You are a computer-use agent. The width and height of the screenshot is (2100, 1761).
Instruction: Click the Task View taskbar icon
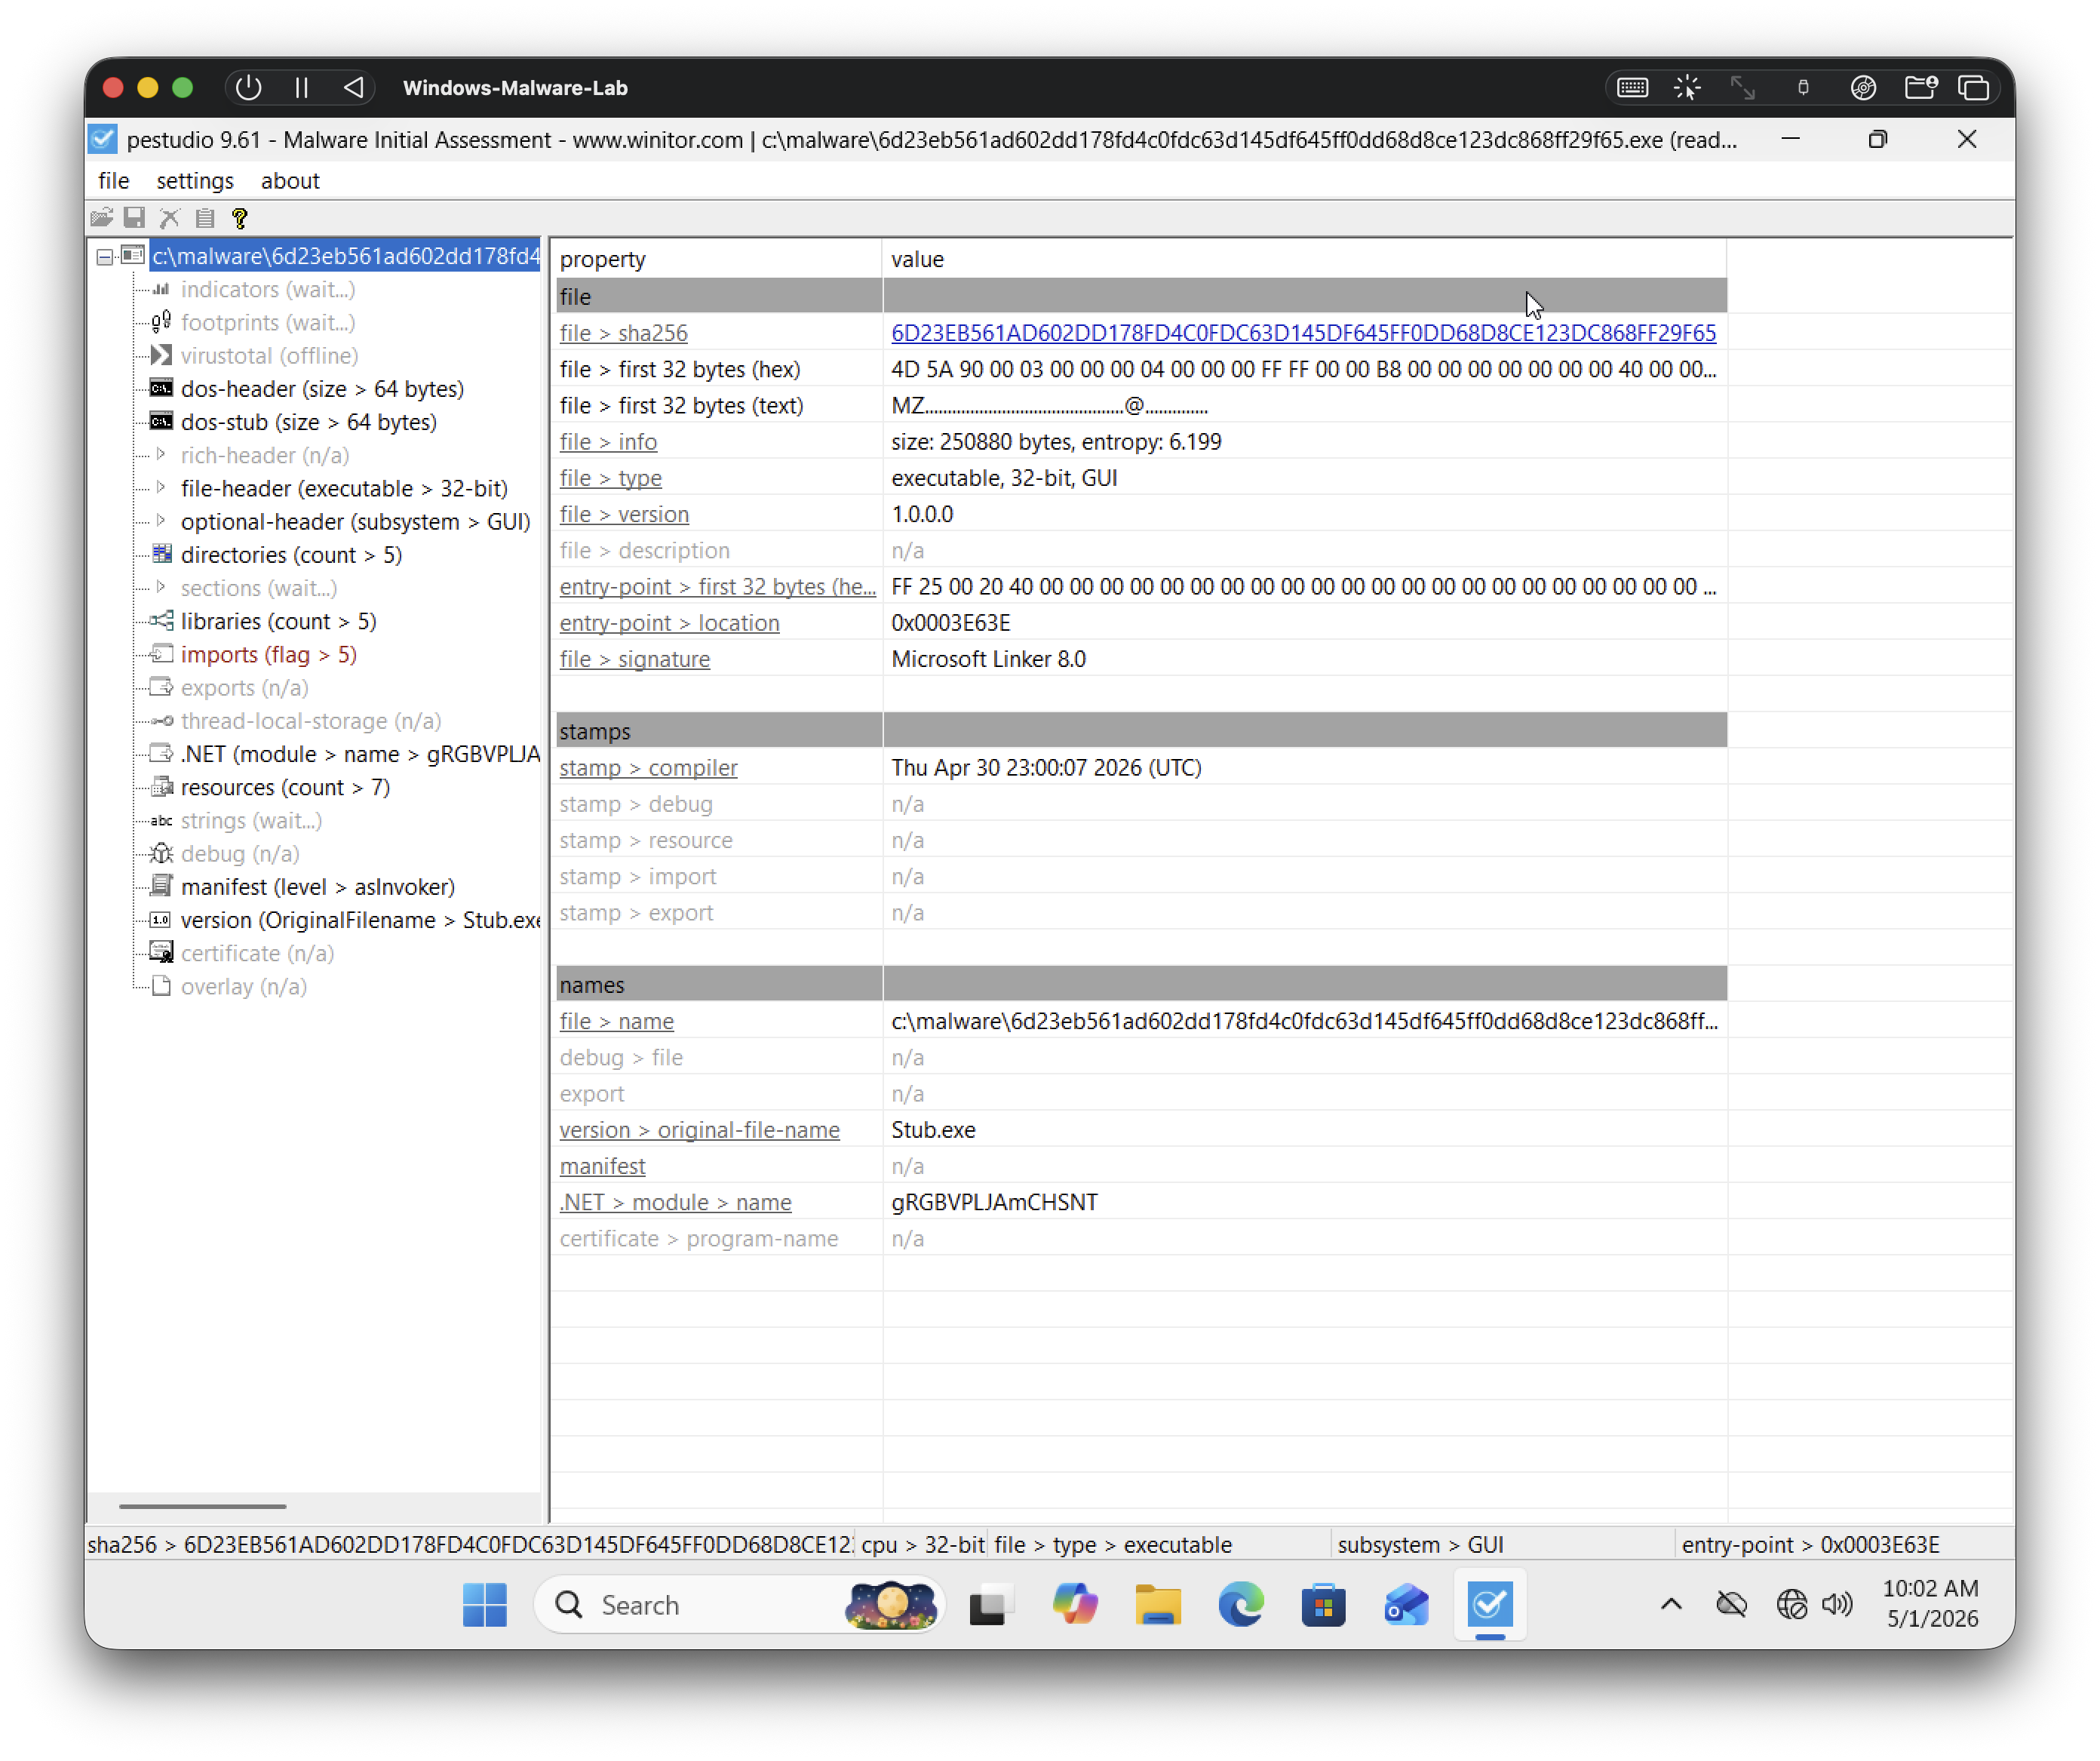pos(990,1605)
